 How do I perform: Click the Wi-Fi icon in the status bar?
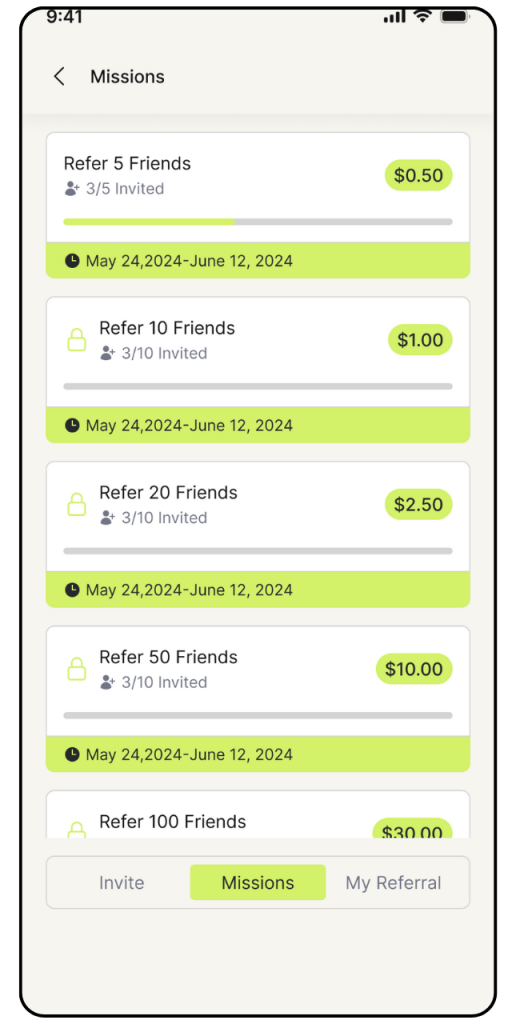click(x=423, y=16)
